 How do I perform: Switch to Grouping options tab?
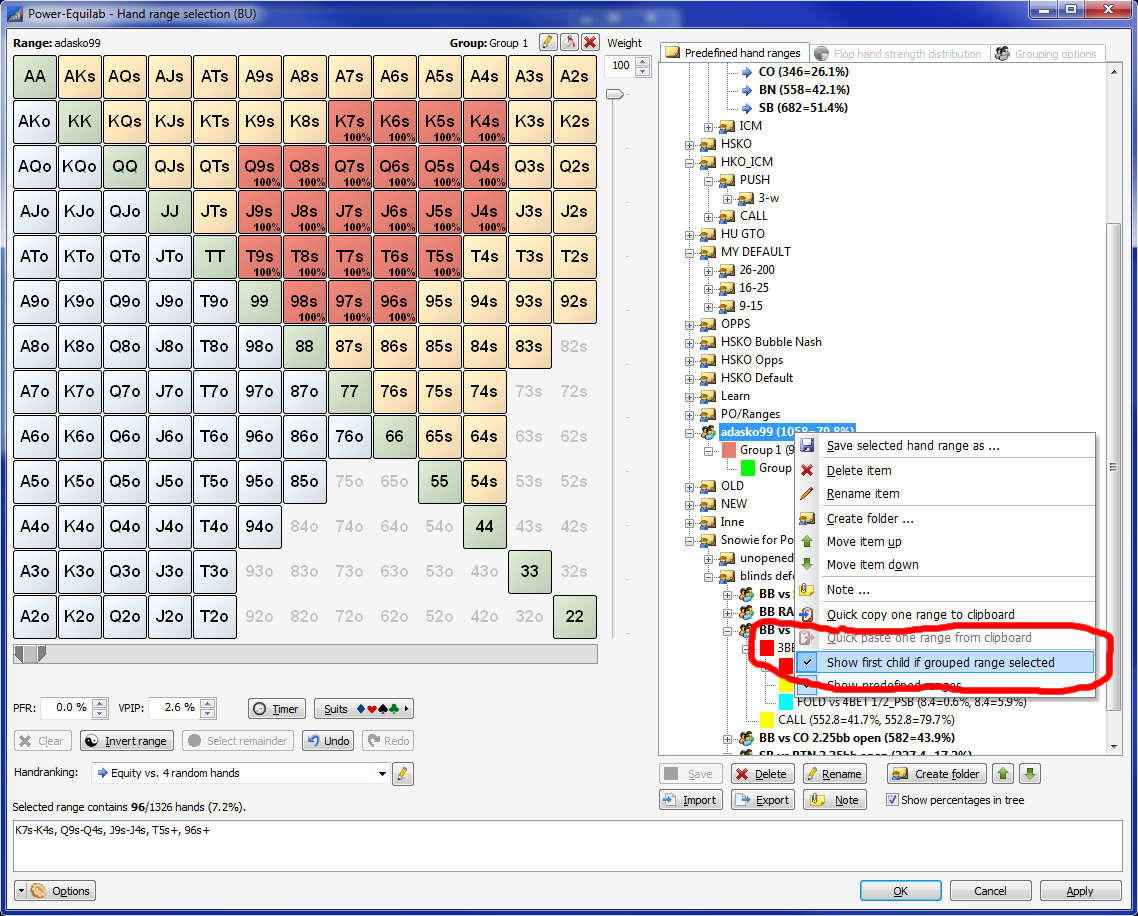(x=1047, y=54)
